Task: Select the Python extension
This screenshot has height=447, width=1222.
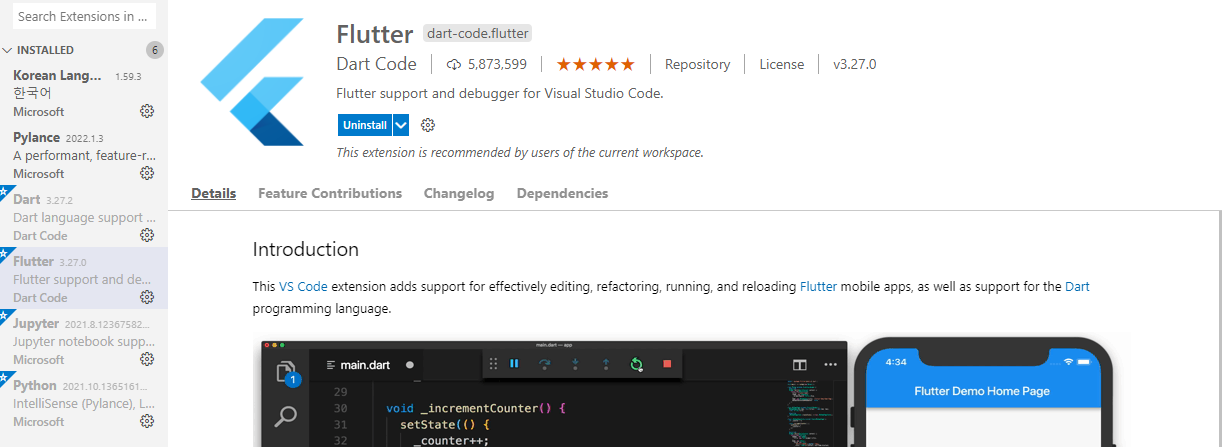Action: [x=84, y=403]
